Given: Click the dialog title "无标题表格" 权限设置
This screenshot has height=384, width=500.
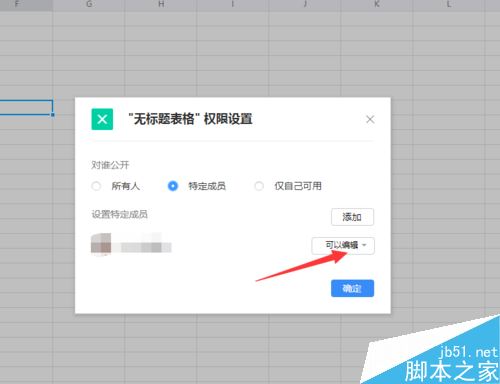Looking at the screenshot, I should tap(190, 119).
